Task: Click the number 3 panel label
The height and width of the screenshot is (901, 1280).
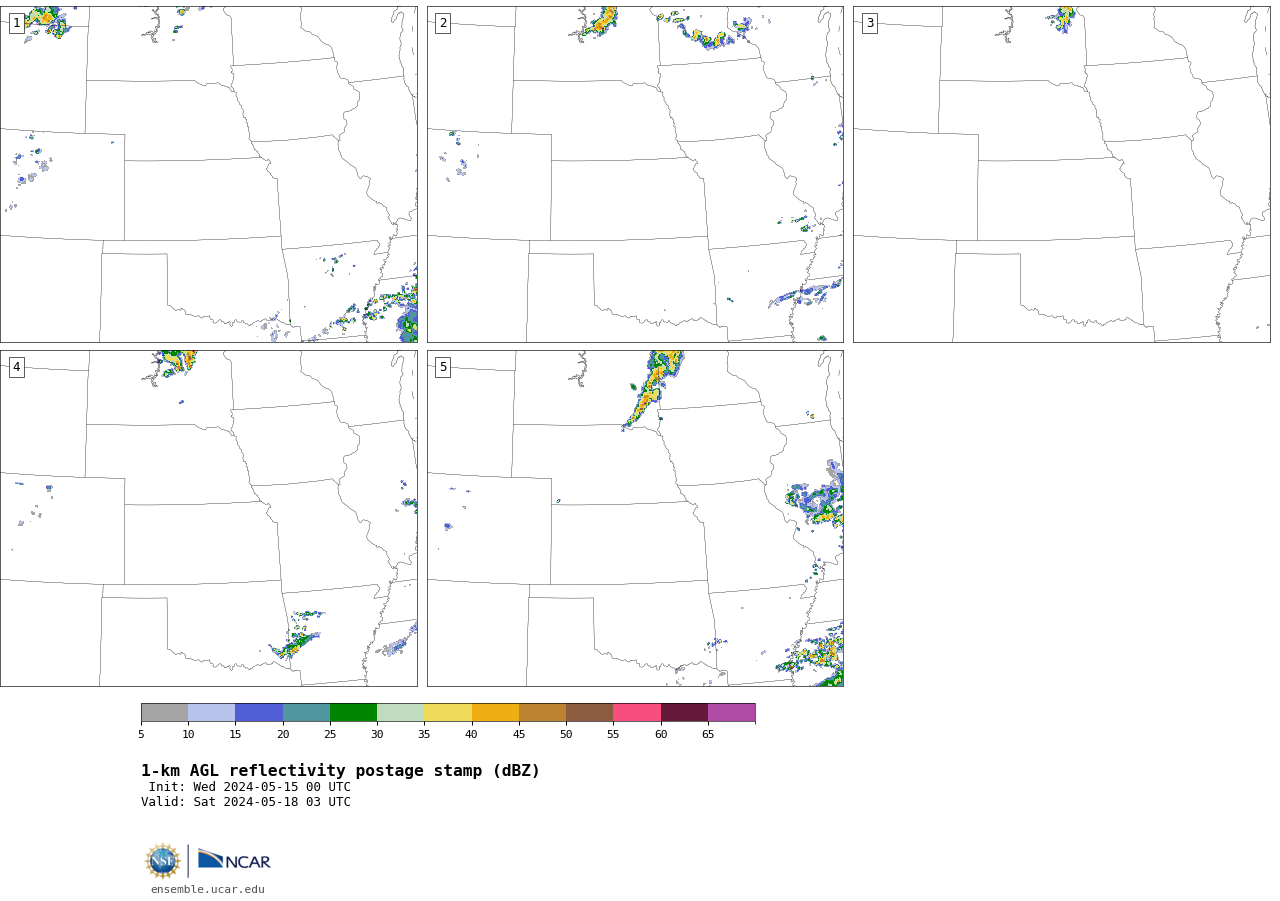Action: (869, 23)
